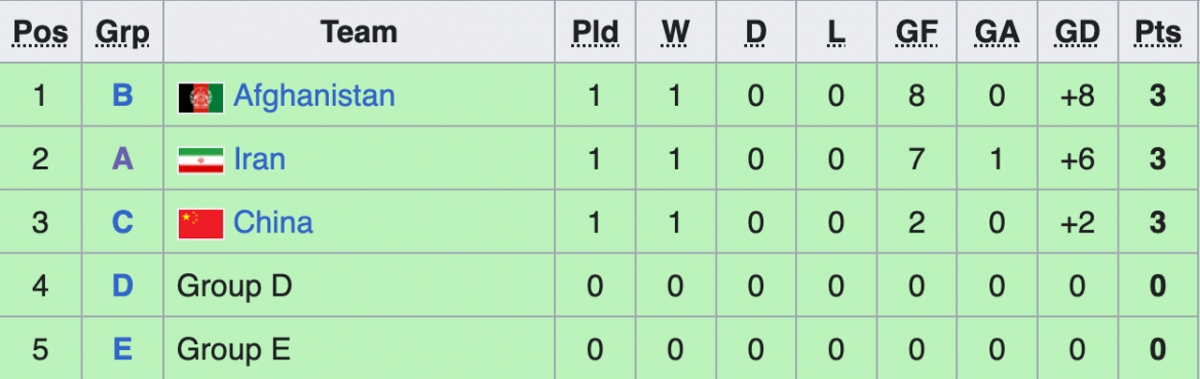Open the Afghanistan team link
The height and width of the screenshot is (379, 1200).
pos(314,96)
